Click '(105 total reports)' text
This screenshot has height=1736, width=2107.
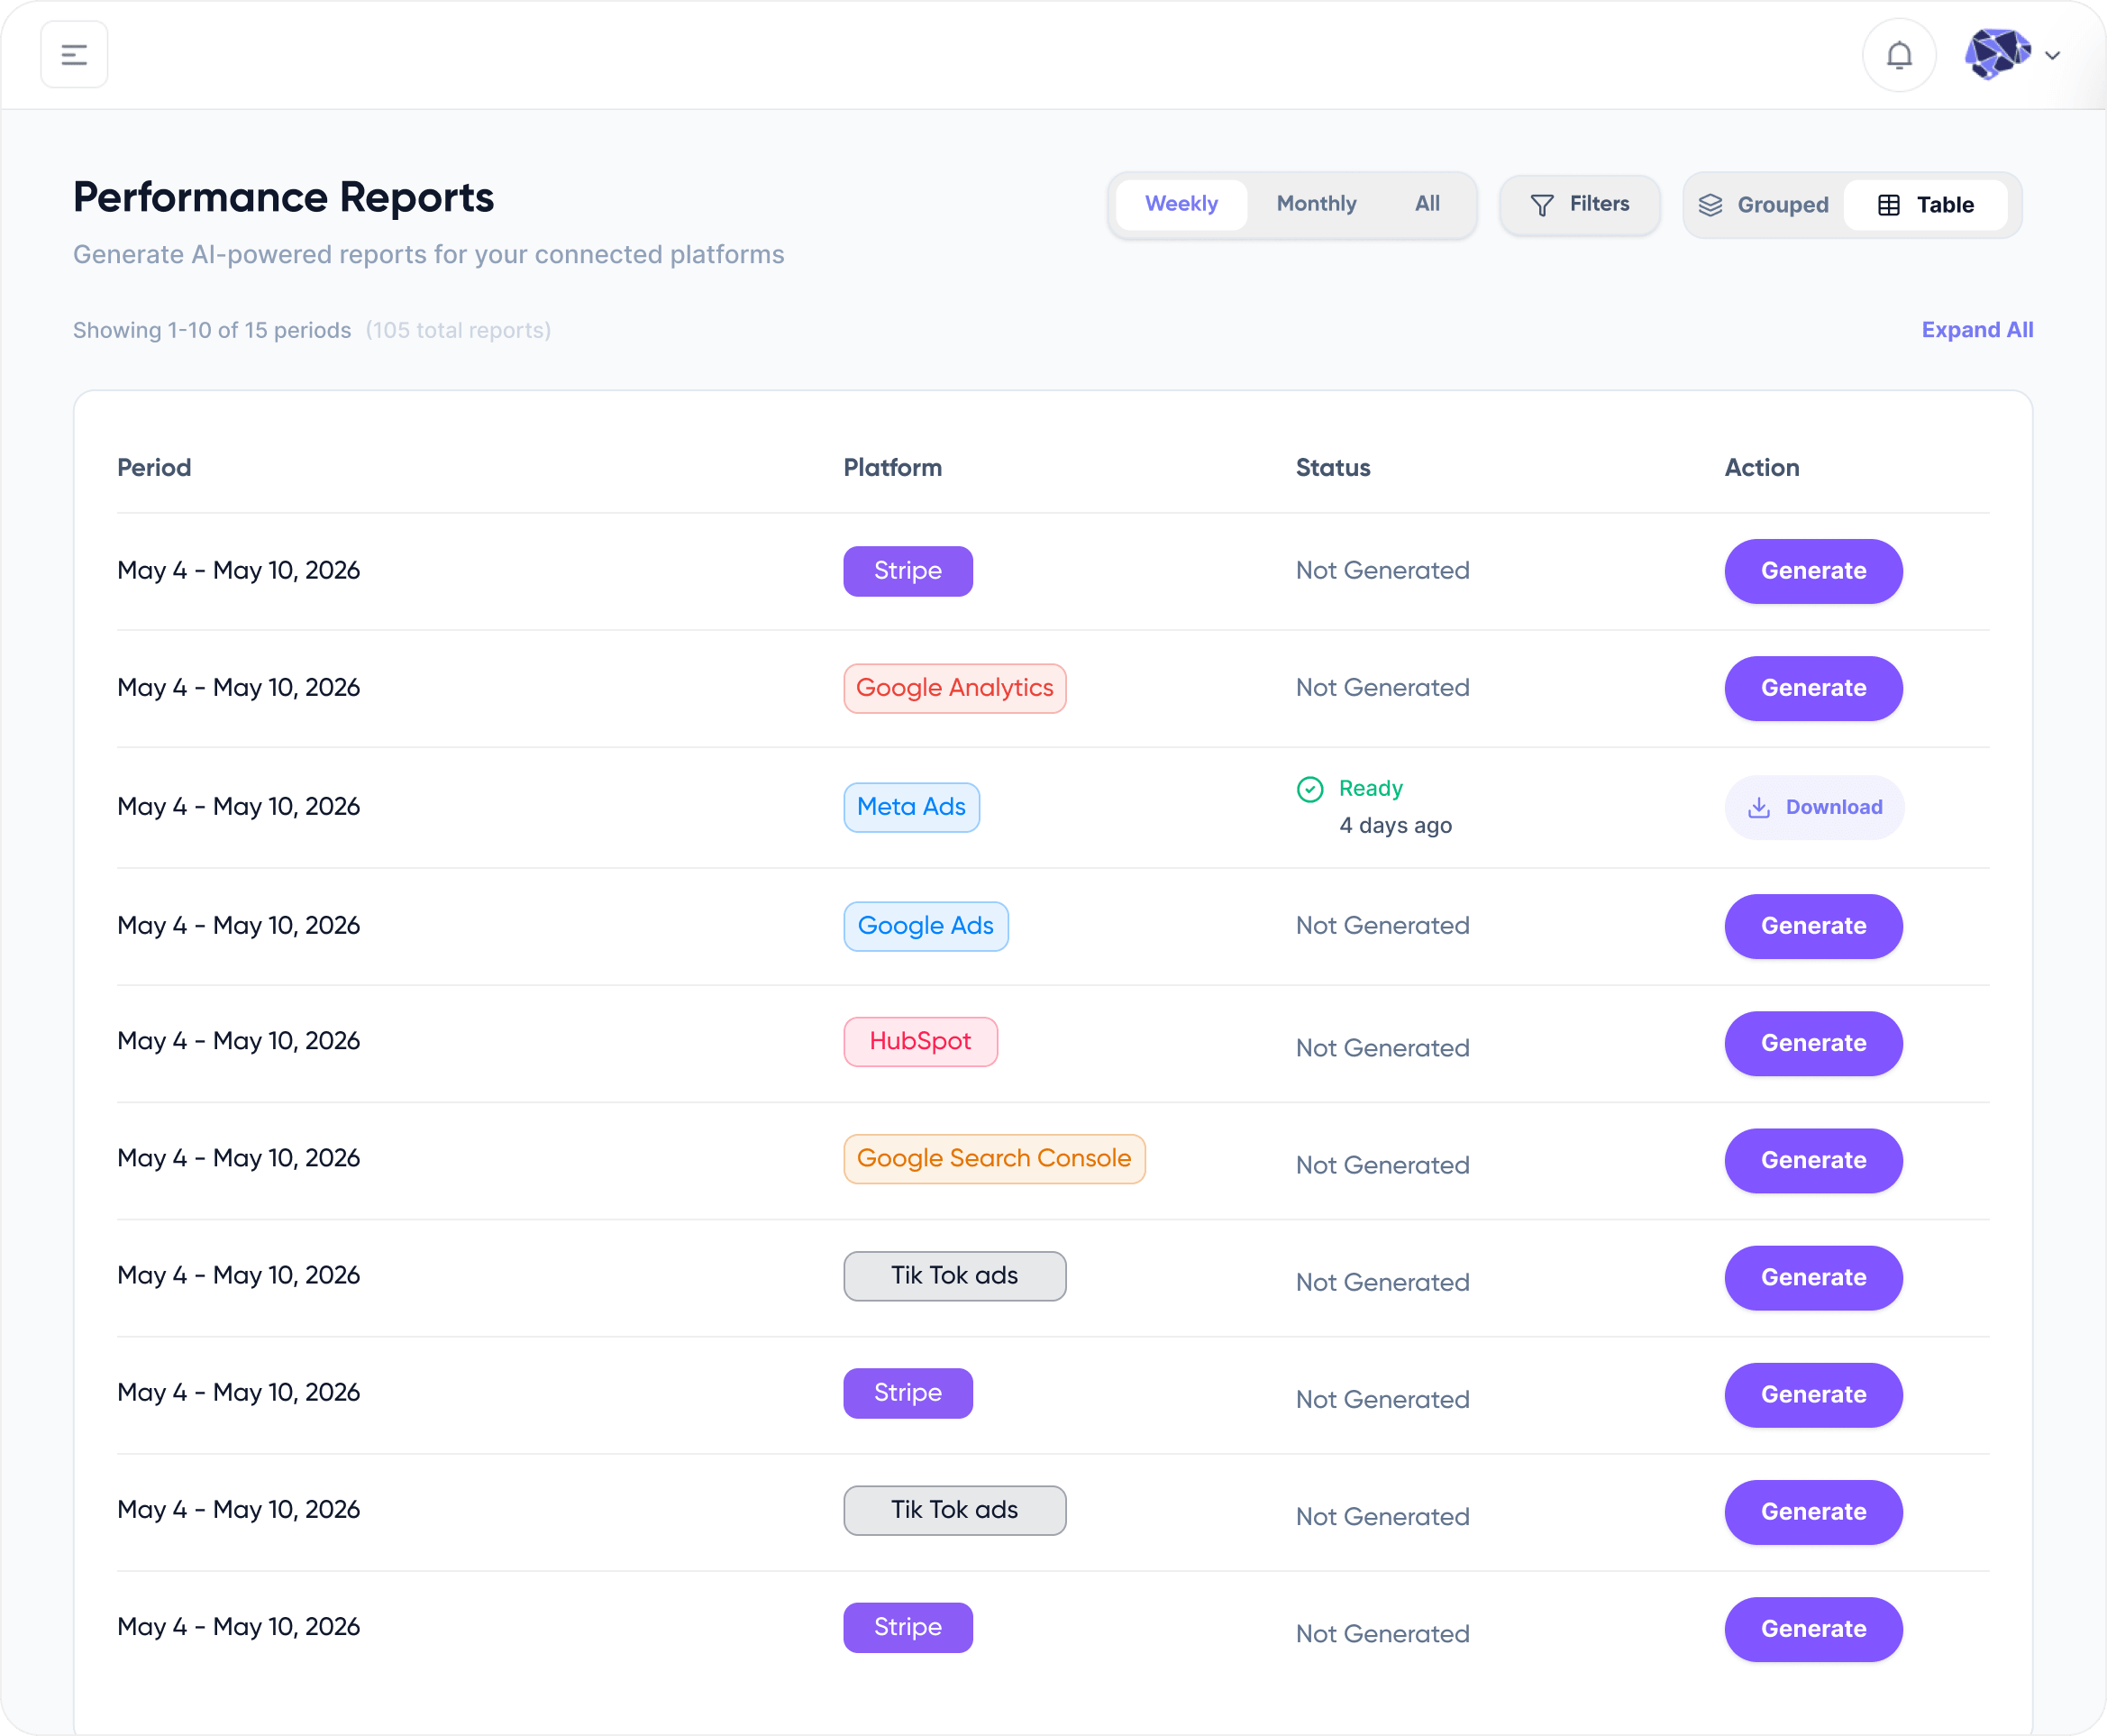[458, 330]
